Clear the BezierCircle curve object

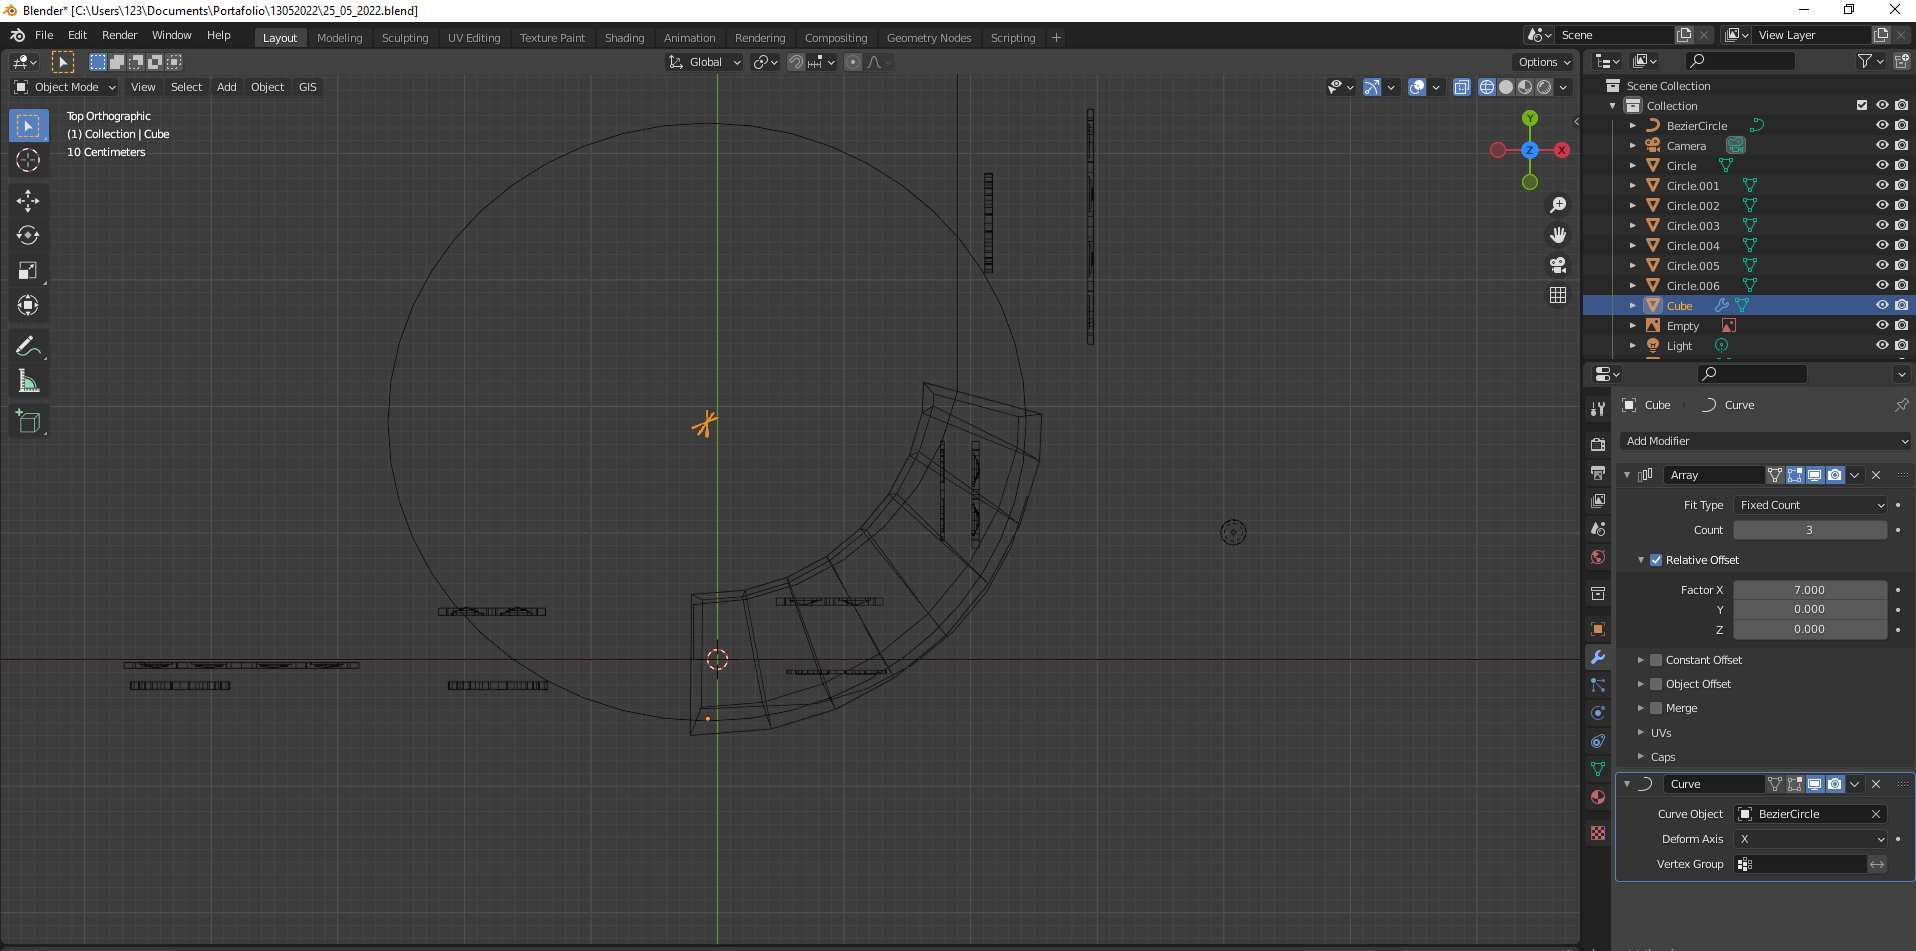pos(1876,814)
